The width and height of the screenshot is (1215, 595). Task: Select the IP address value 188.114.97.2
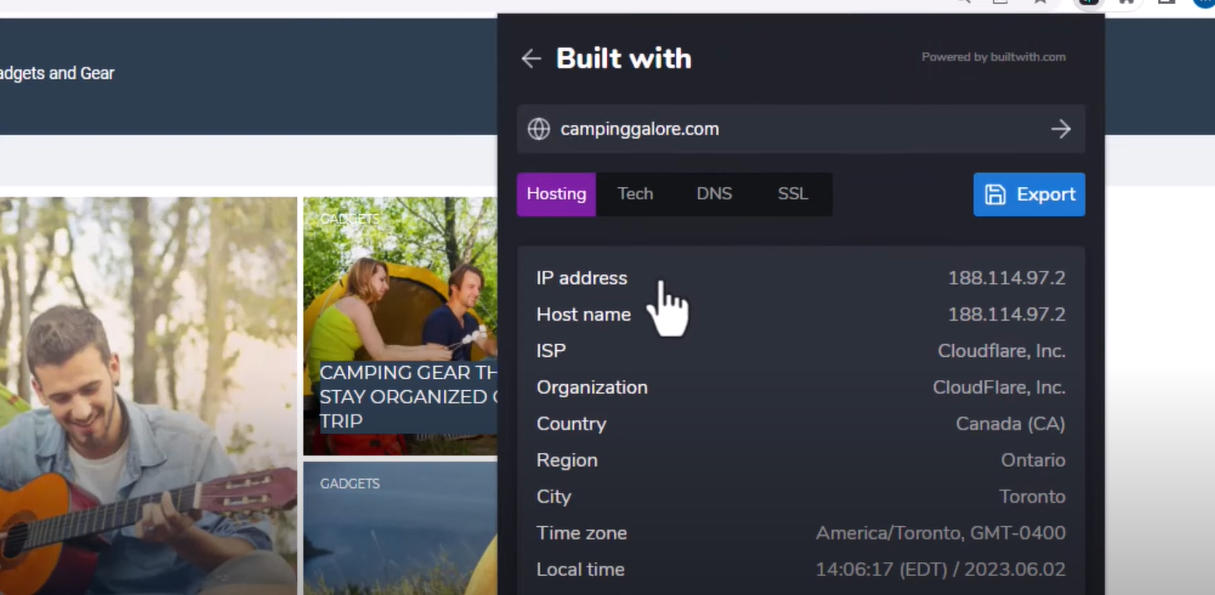pos(1006,278)
